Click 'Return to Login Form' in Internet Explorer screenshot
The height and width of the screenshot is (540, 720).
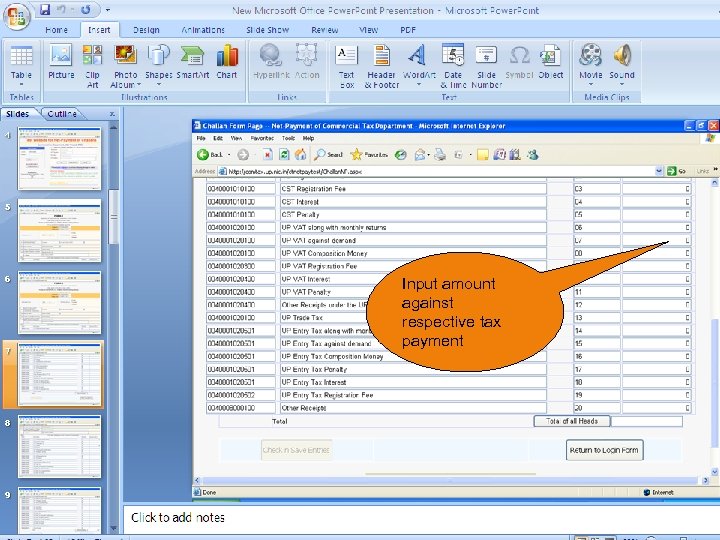(x=604, y=450)
